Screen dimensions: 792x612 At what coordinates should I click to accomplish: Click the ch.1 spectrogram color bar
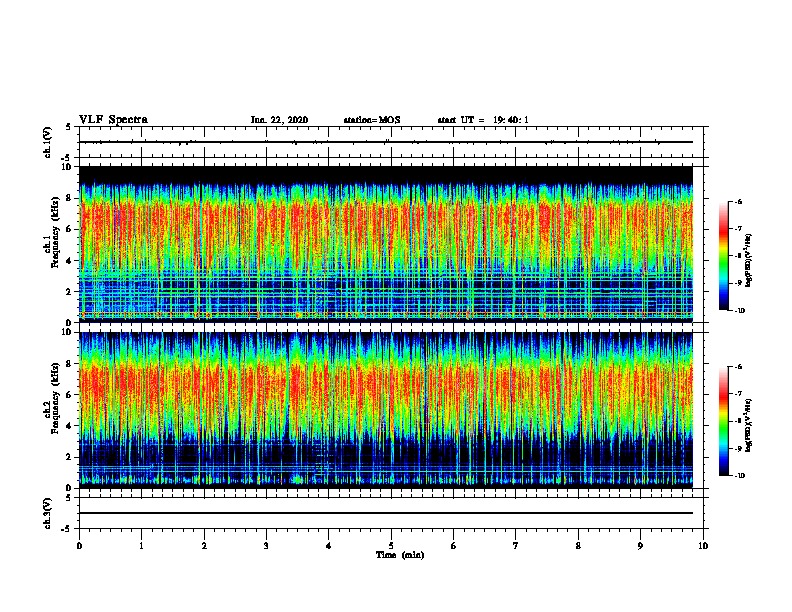(724, 256)
